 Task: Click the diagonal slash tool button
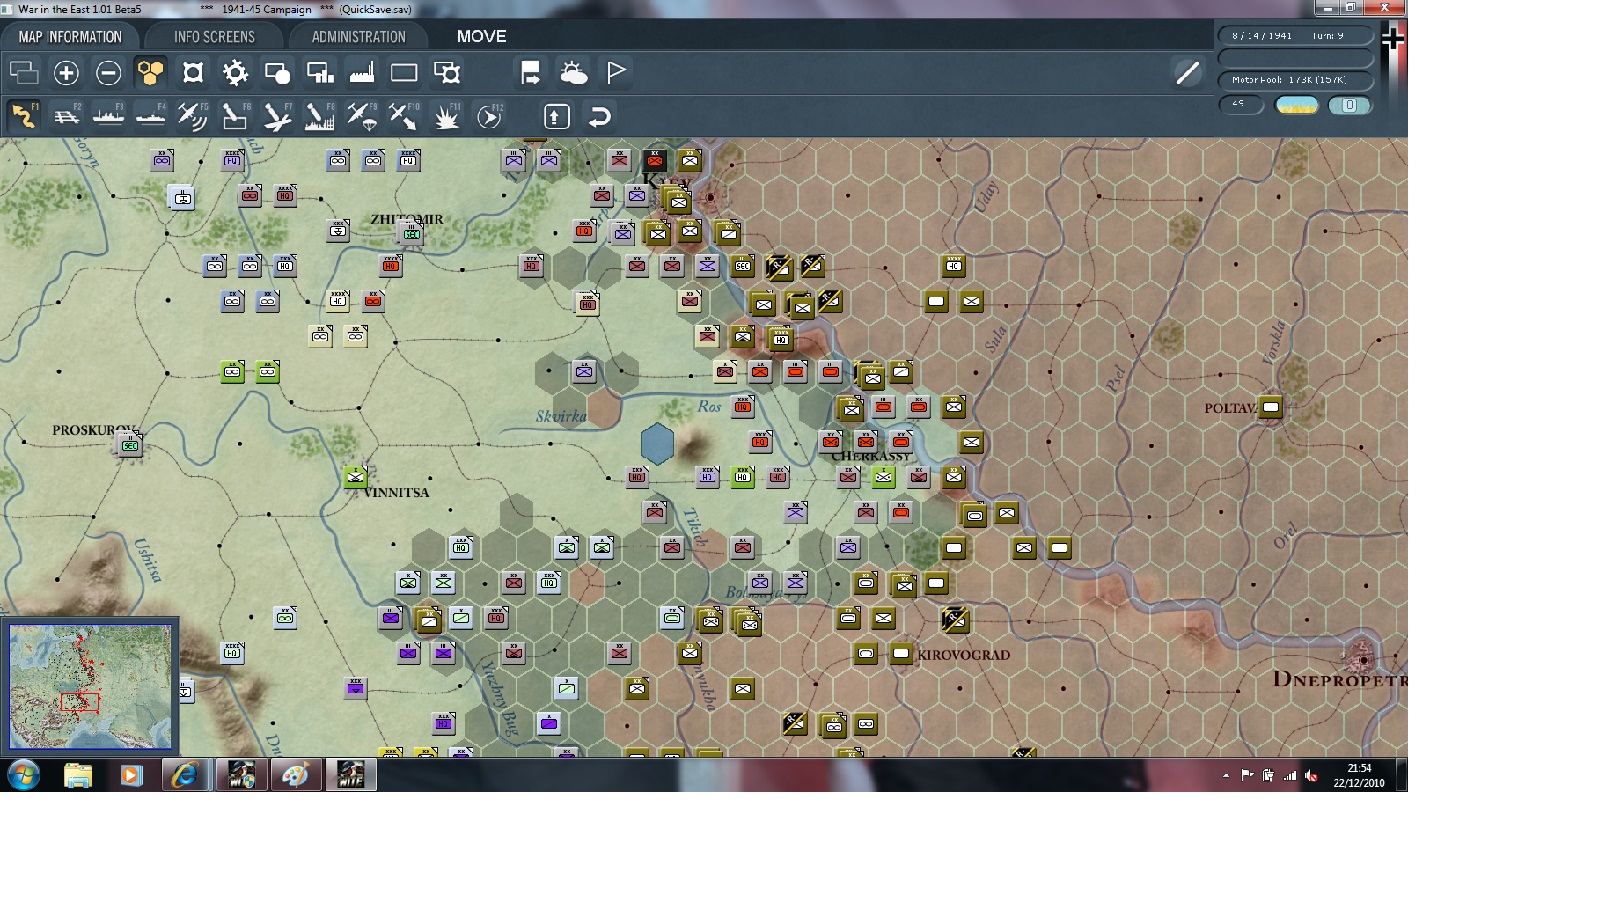tap(1187, 73)
